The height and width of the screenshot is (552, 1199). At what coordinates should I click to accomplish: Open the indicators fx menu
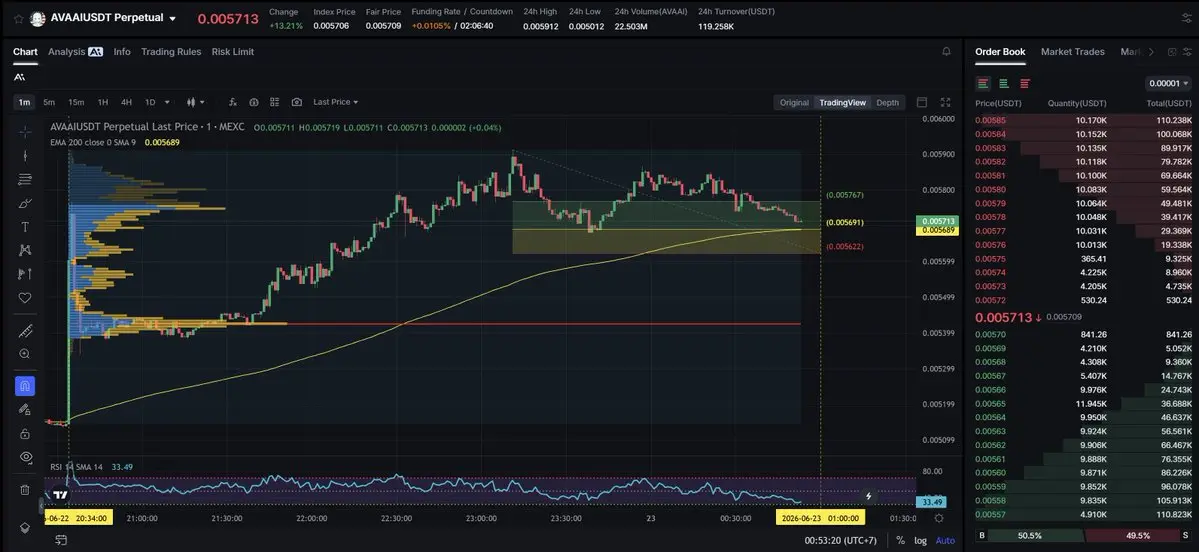[x=233, y=102]
